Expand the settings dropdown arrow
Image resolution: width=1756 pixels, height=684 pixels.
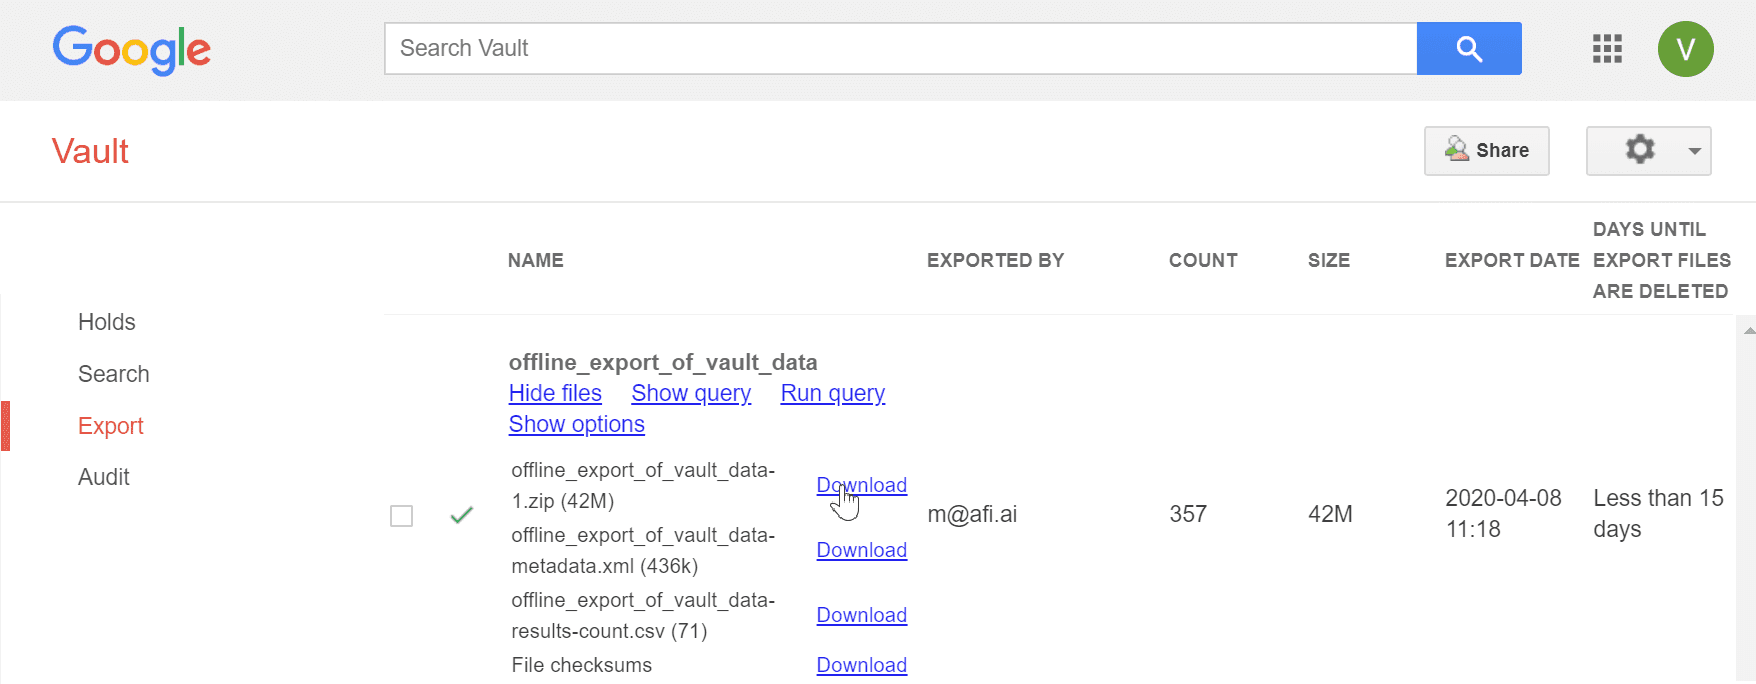tap(1694, 151)
